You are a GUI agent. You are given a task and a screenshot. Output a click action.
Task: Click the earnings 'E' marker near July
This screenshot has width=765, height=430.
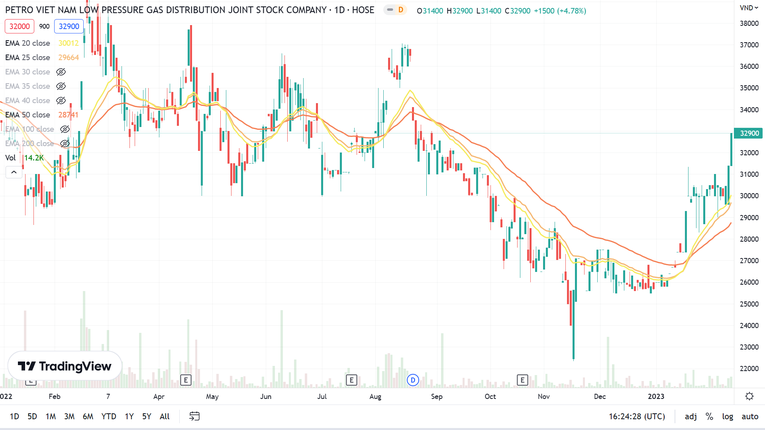pyautogui.click(x=351, y=380)
